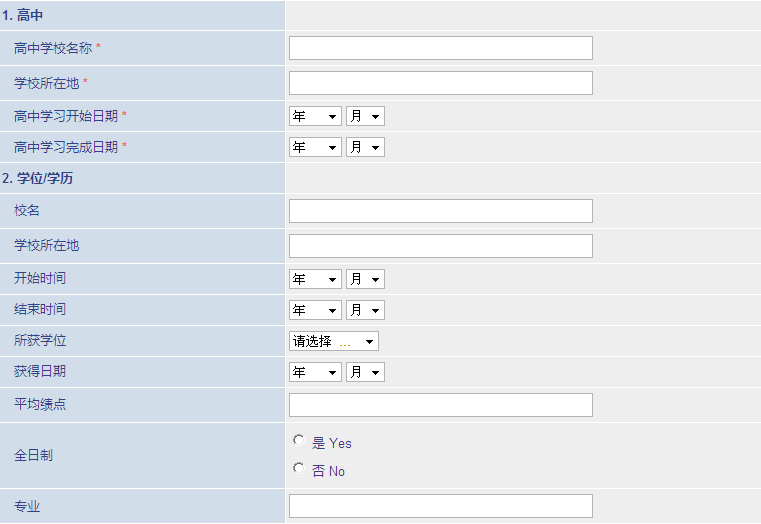This screenshot has height=524, width=761.
Task: Open the month dropdown for 高中学习开始日期
Action: 365,116
